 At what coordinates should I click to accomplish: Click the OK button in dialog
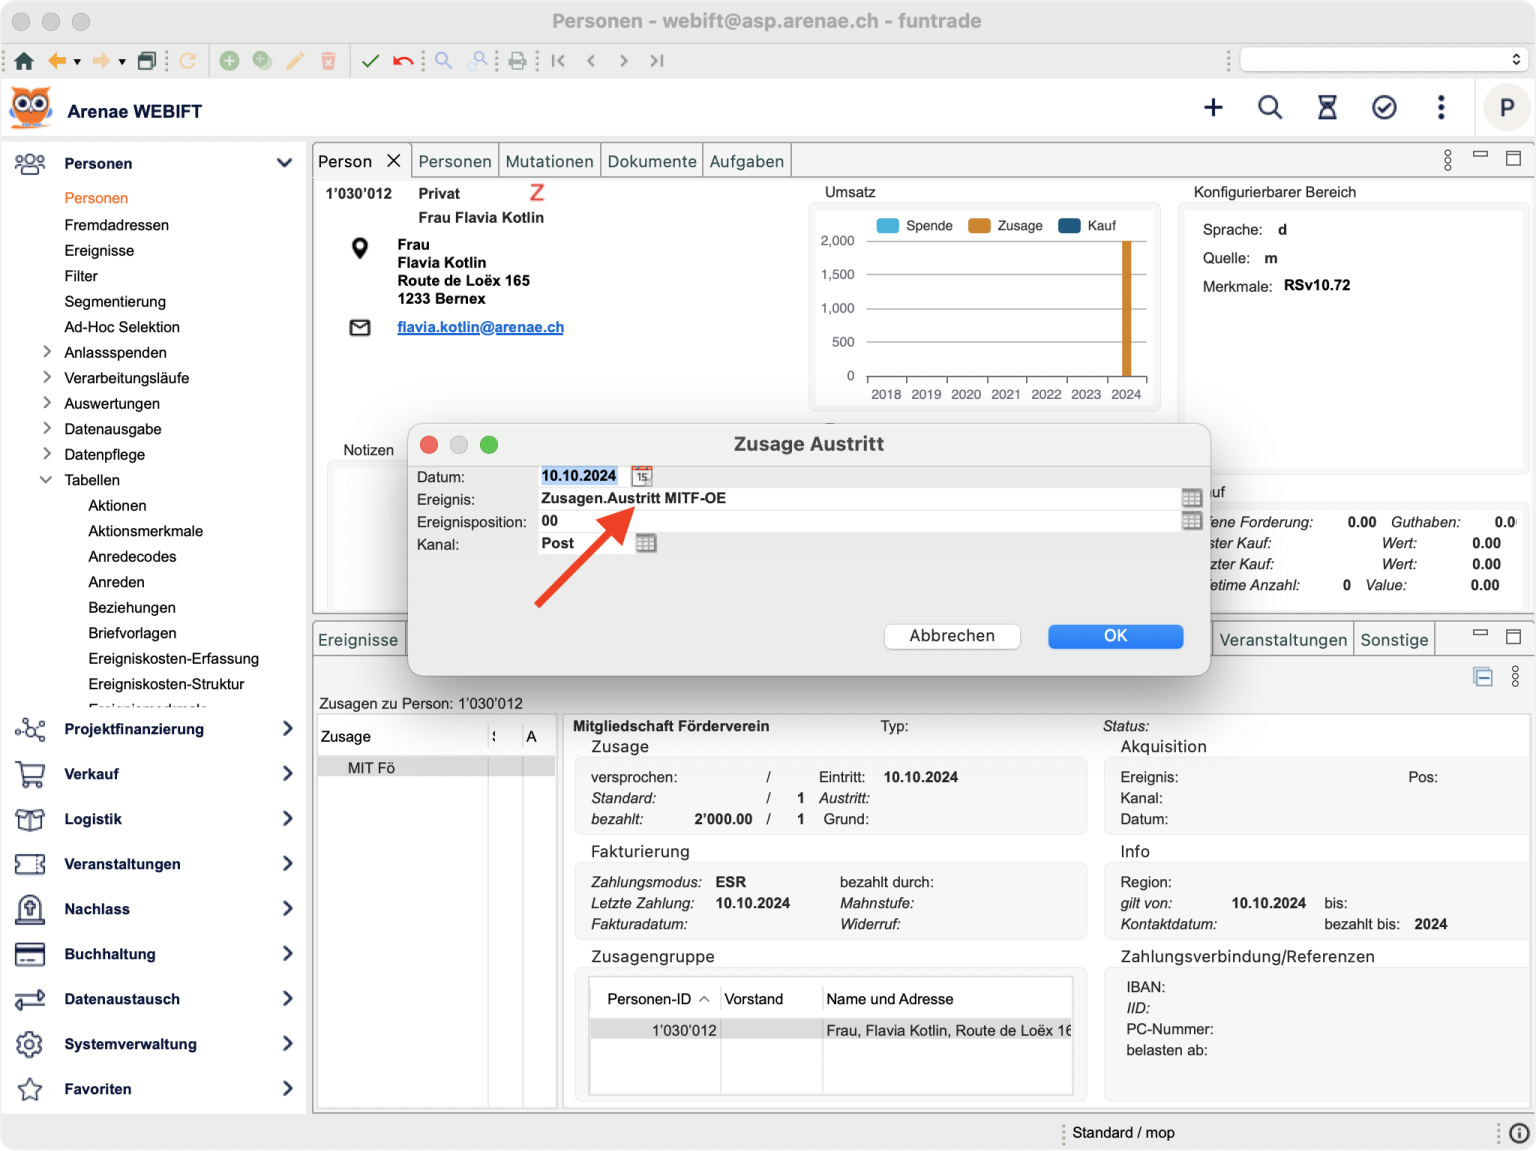(x=1115, y=636)
